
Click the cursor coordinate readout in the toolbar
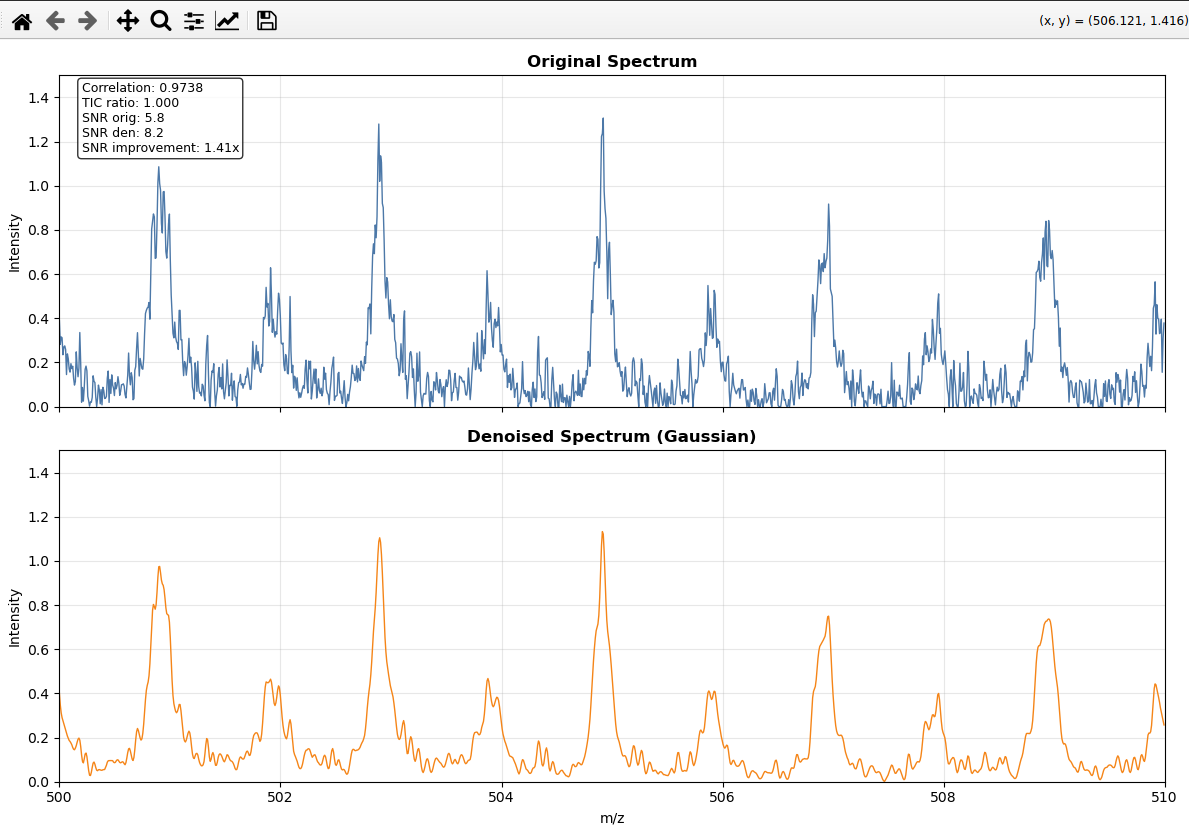point(1111,20)
